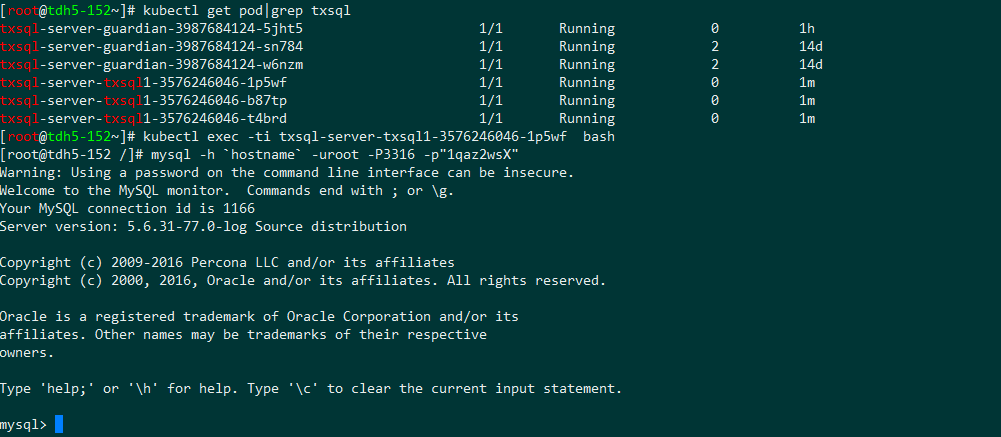Click the Server version 5.6.31-77.0-log line
The width and height of the screenshot is (1001, 437).
coord(203,226)
